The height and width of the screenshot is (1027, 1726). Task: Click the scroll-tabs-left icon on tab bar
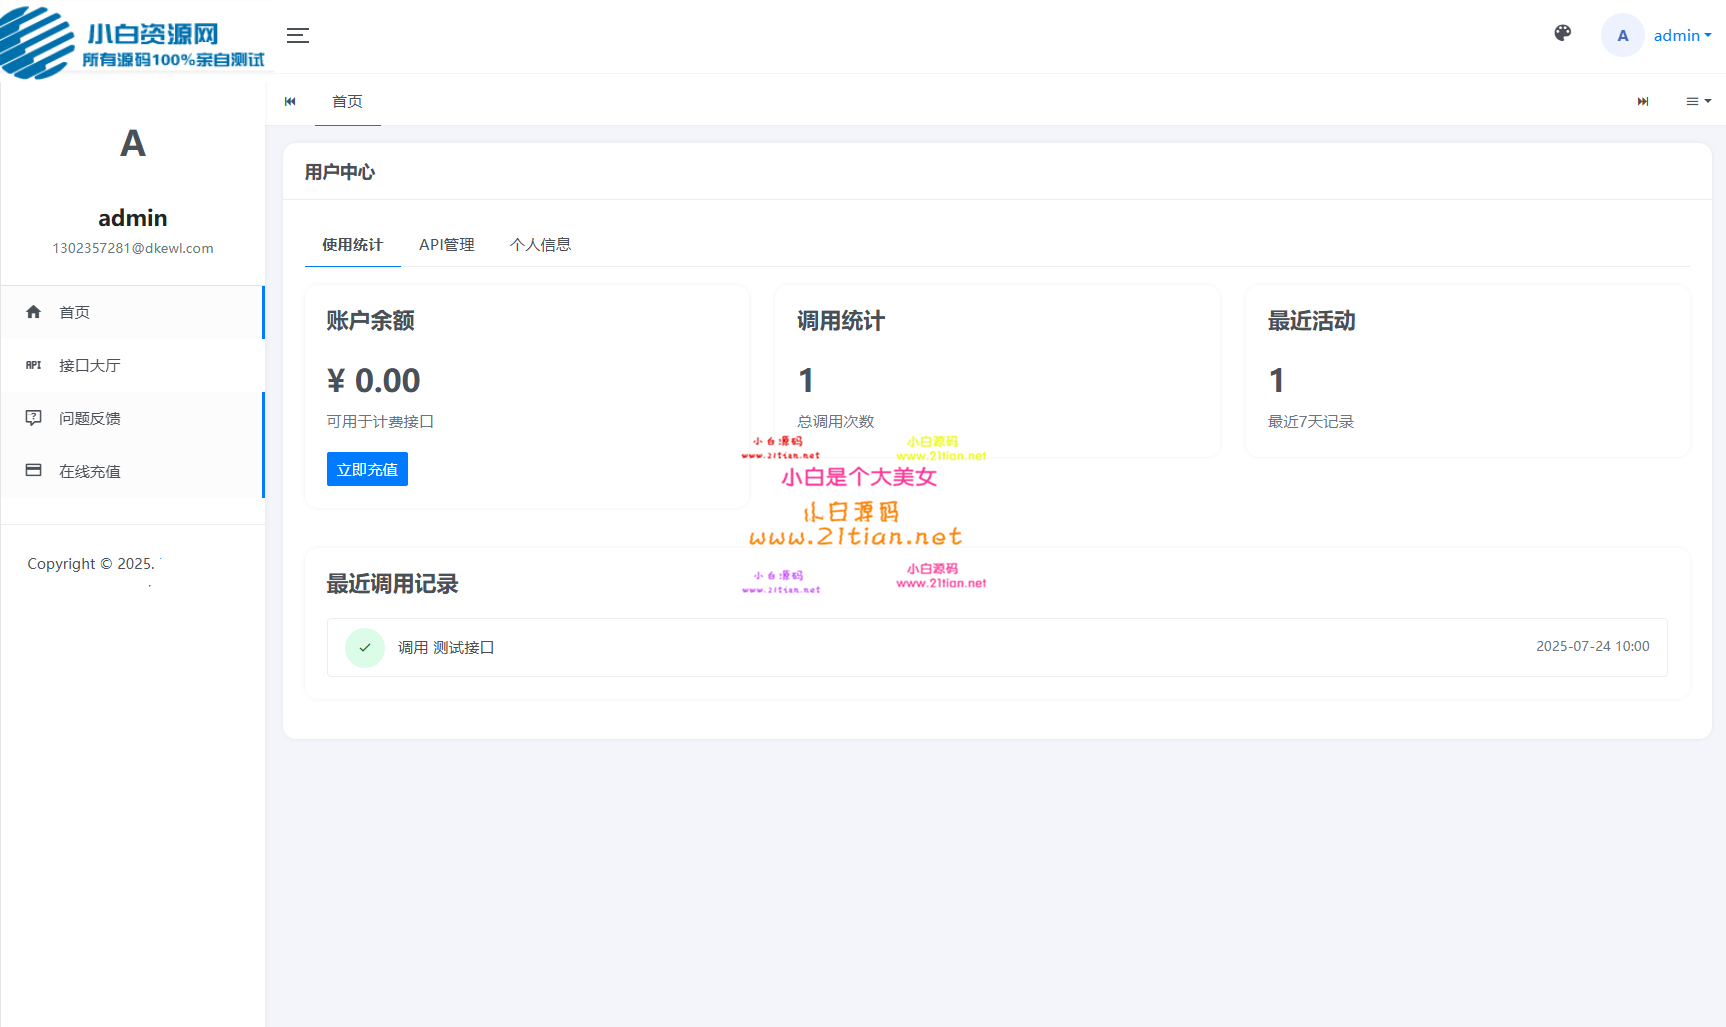coord(290,101)
